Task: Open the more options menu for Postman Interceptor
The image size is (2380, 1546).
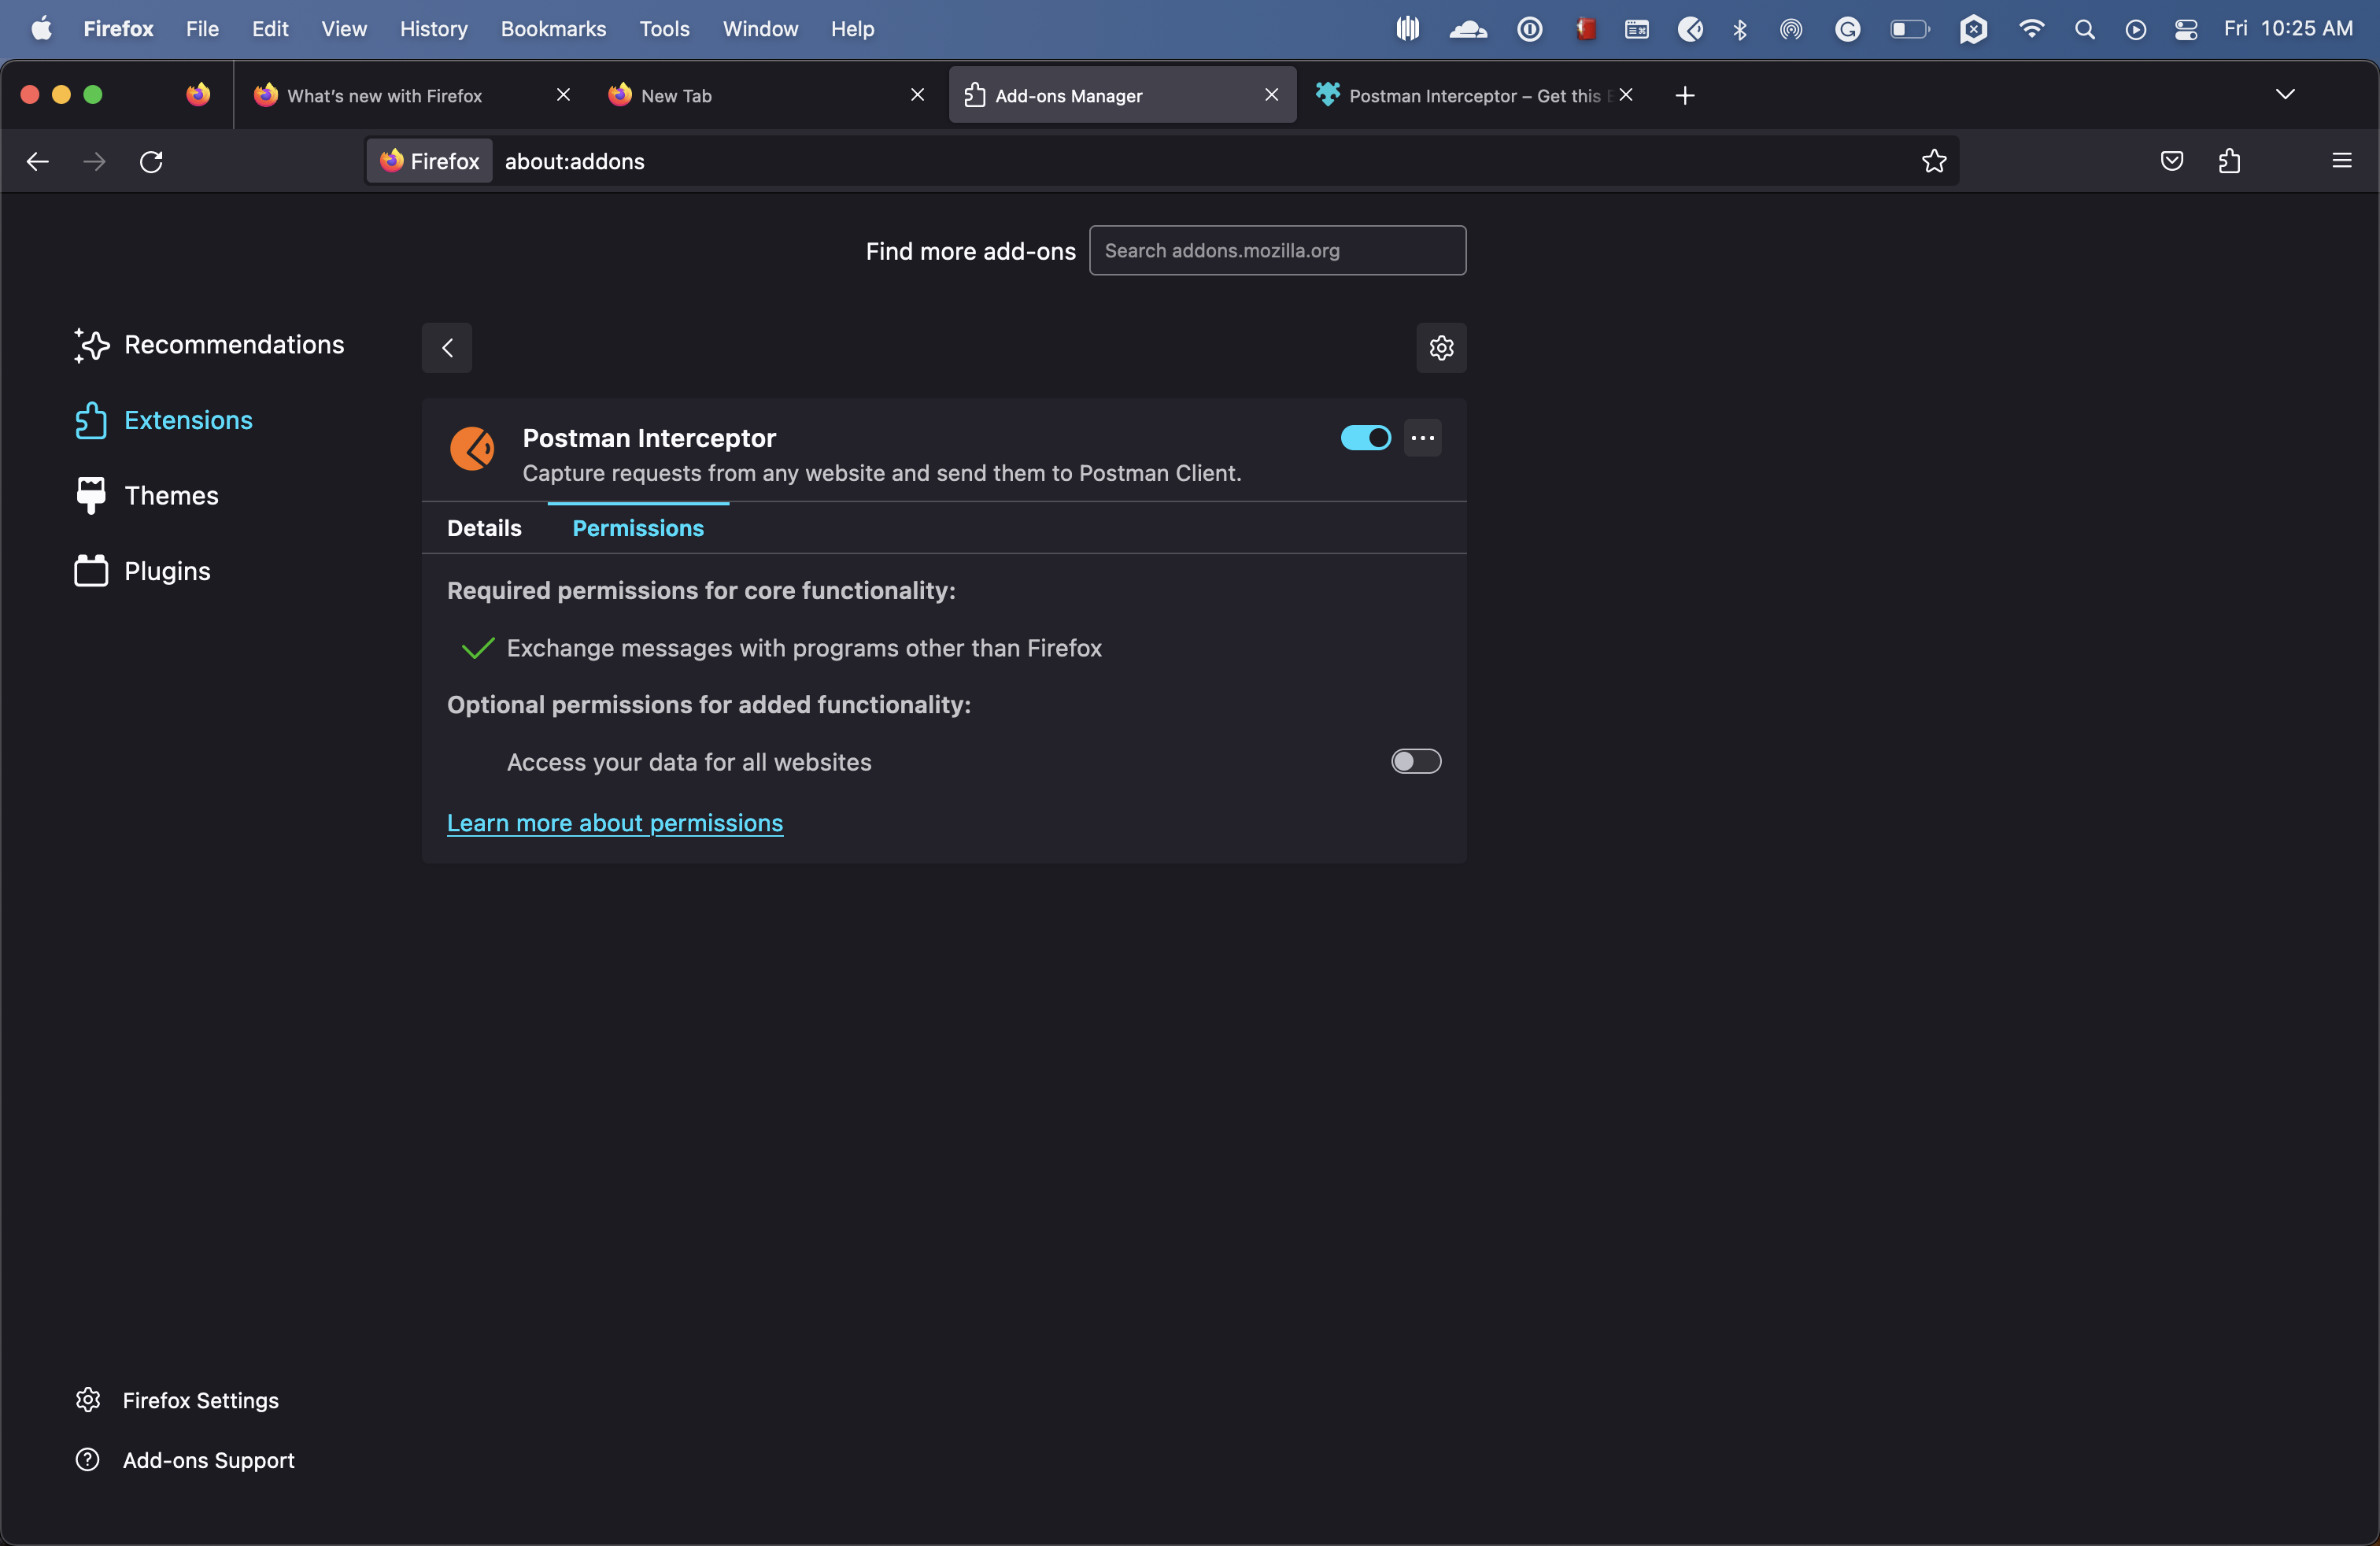Action: click(1423, 437)
